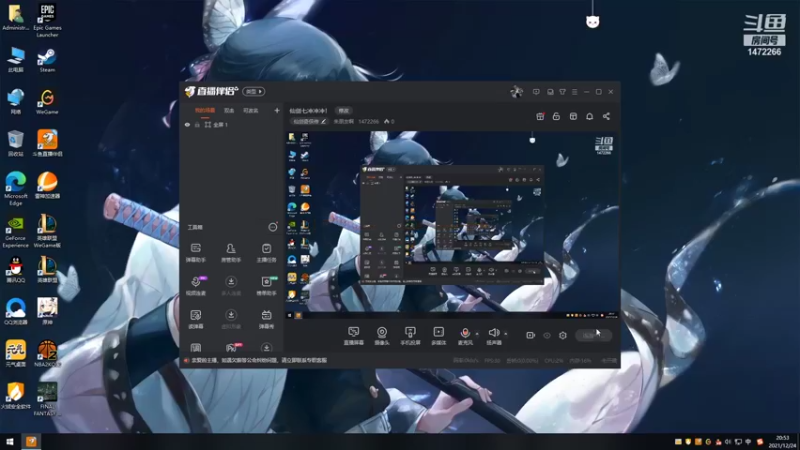Switch to the third scene tab
Viewport: 800px width, 450px height.
[251, 110]
